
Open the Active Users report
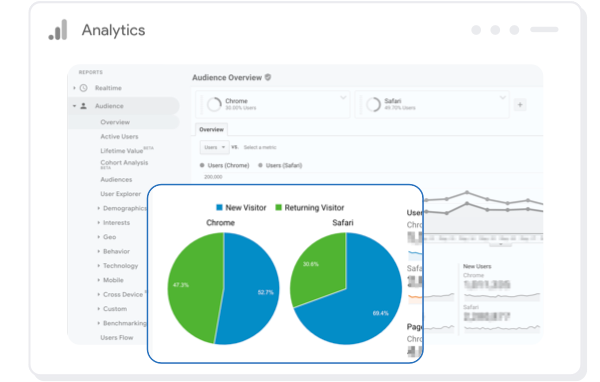tap(119, 137)
